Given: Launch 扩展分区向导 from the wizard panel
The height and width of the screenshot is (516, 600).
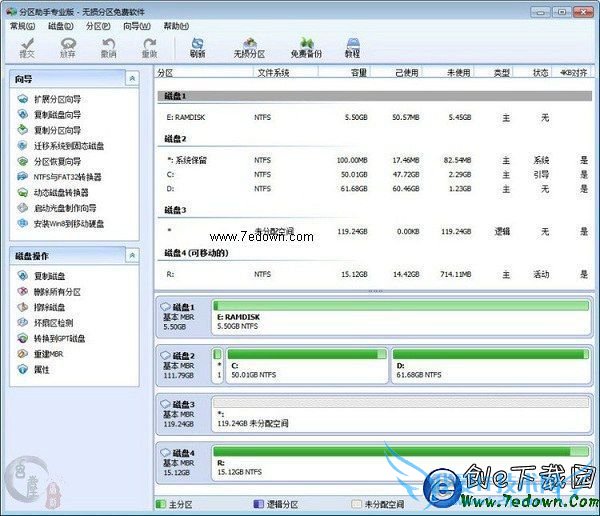Looking at the screenshot, I should coord(49,100).
